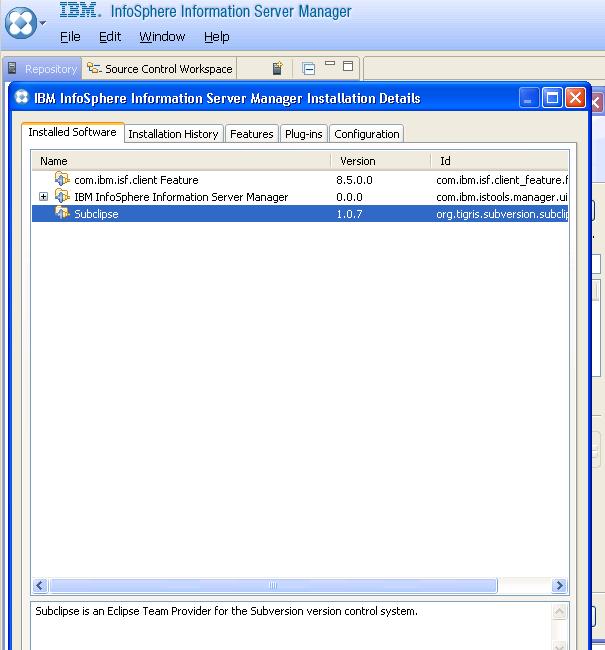605x650 pixels.
Task: Click the InfoSphere application logo button
Action: click(x=20, y=23)
